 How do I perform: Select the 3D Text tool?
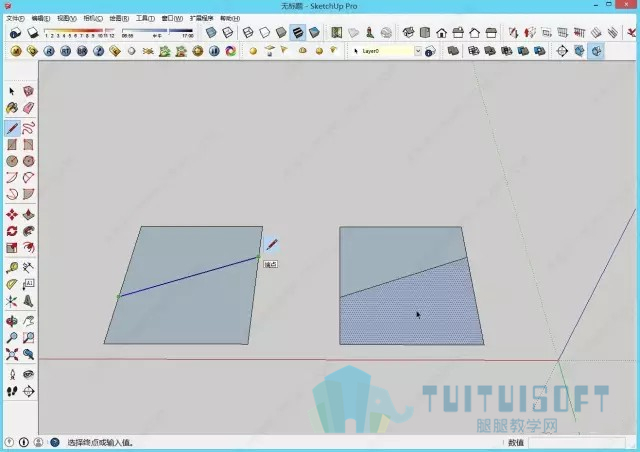coord(28,301)
